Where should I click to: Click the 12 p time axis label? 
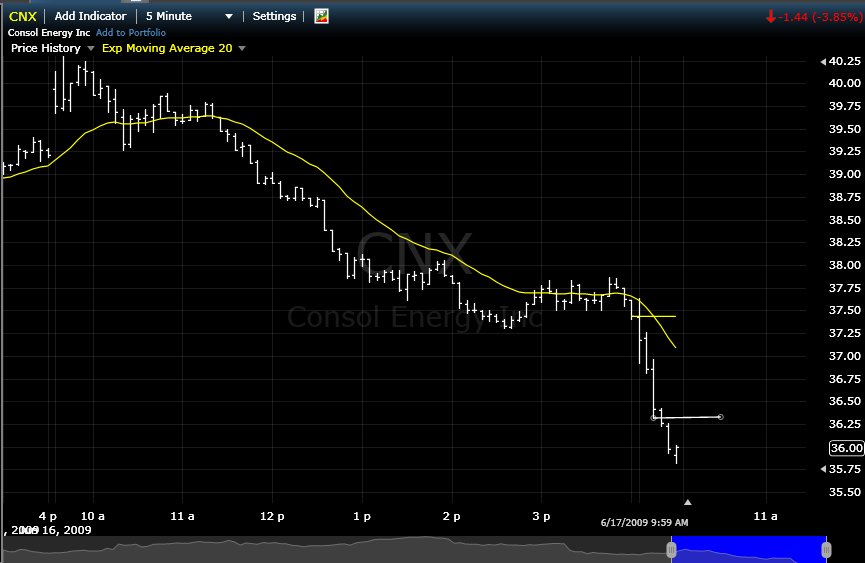(x=273, y=516)
